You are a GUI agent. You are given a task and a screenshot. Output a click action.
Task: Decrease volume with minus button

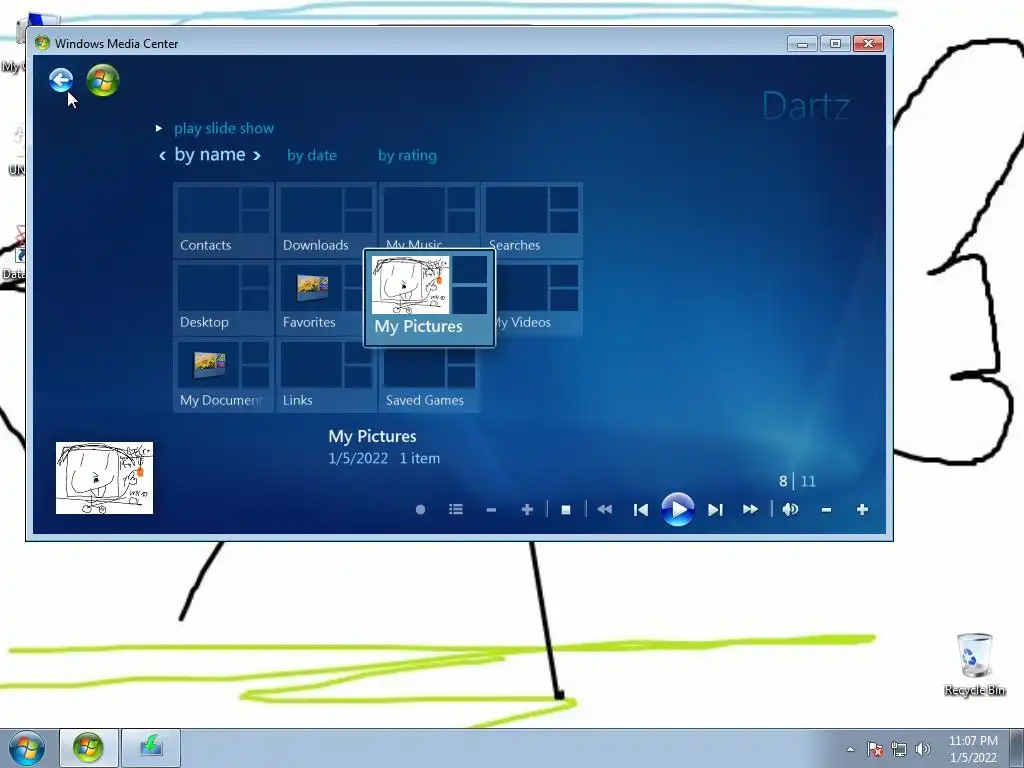(x=826, y=509)
